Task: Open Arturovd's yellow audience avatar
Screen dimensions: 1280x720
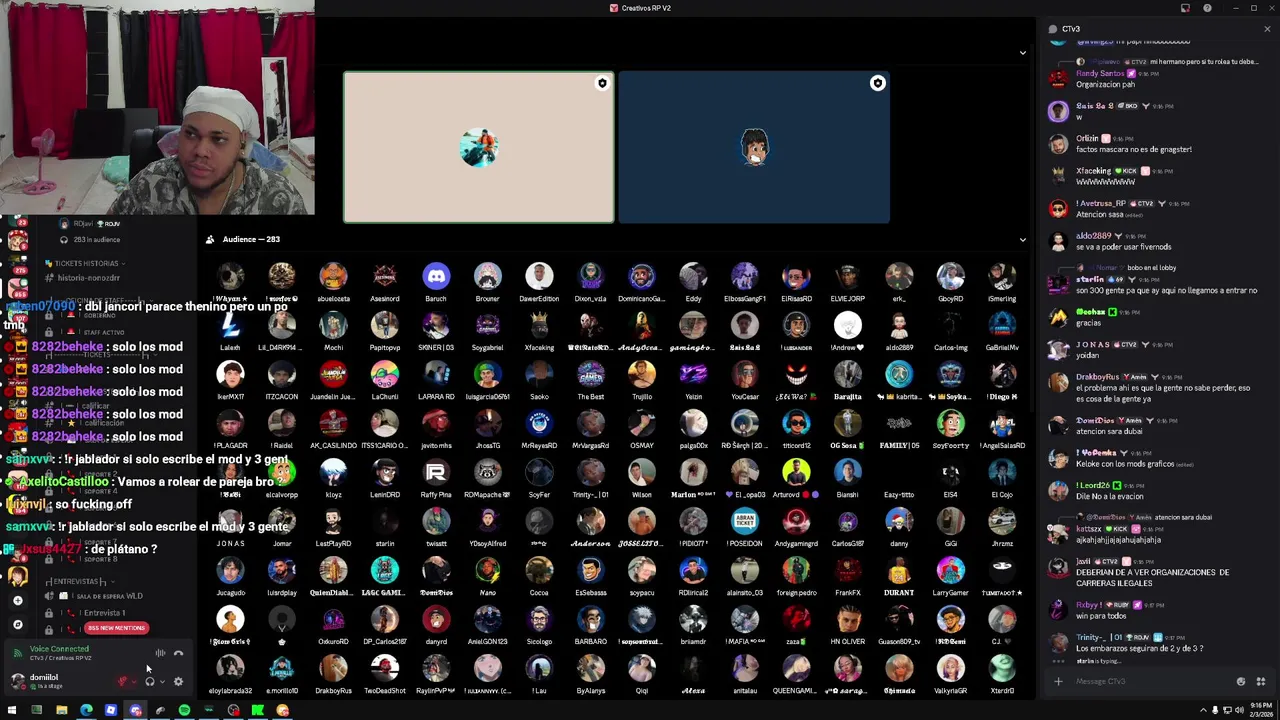Action: [x=796, y=472]
